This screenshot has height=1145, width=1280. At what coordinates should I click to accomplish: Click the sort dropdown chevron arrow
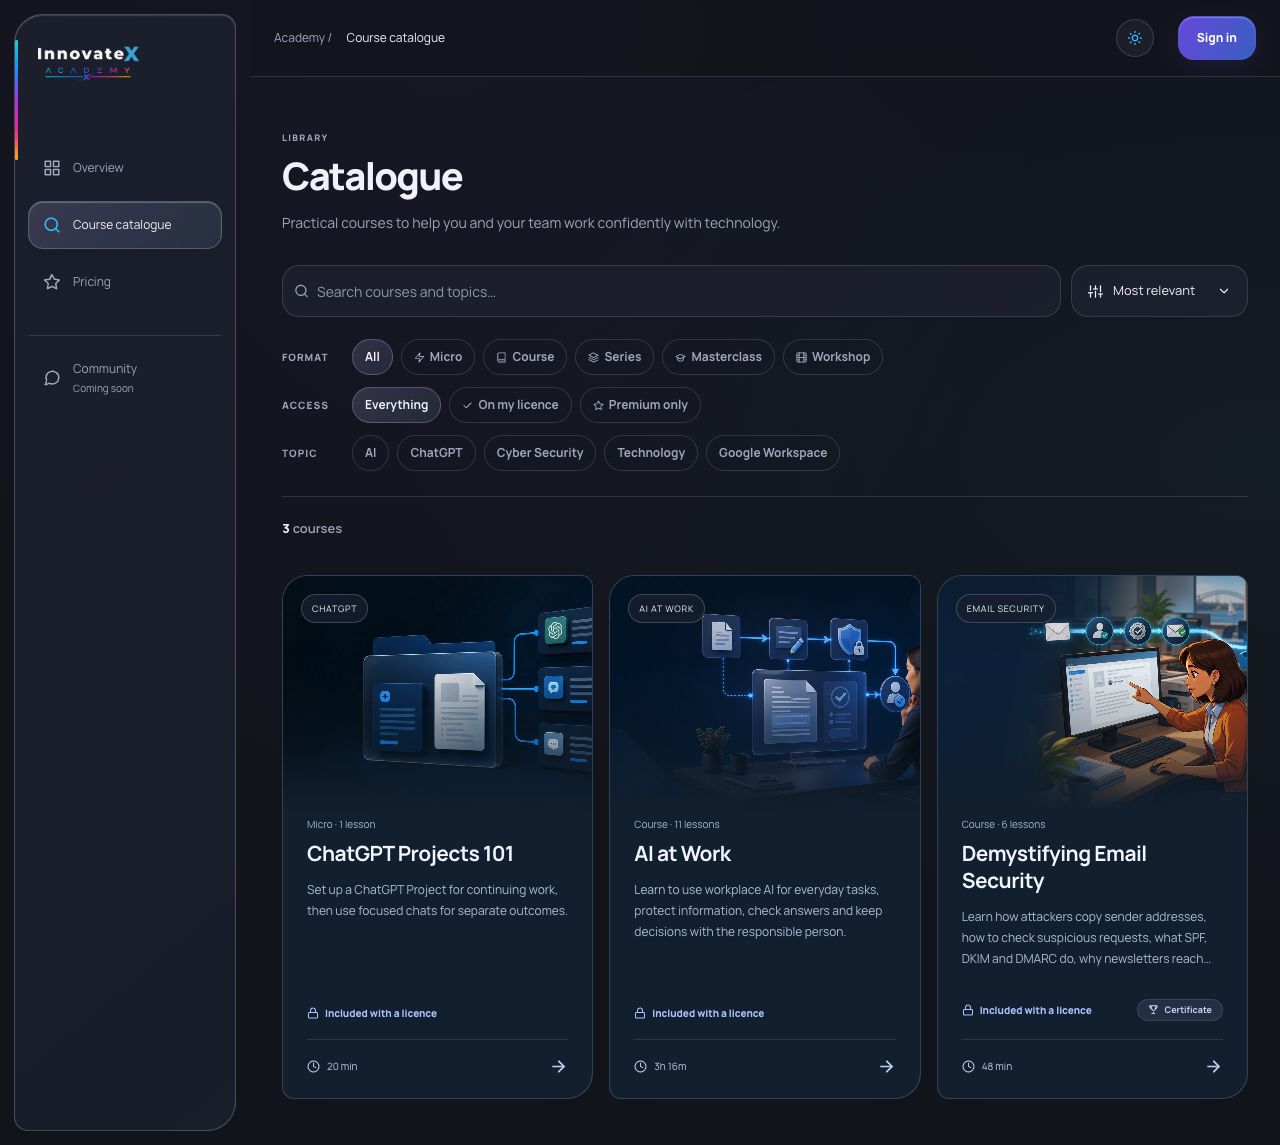[1224, 291]
